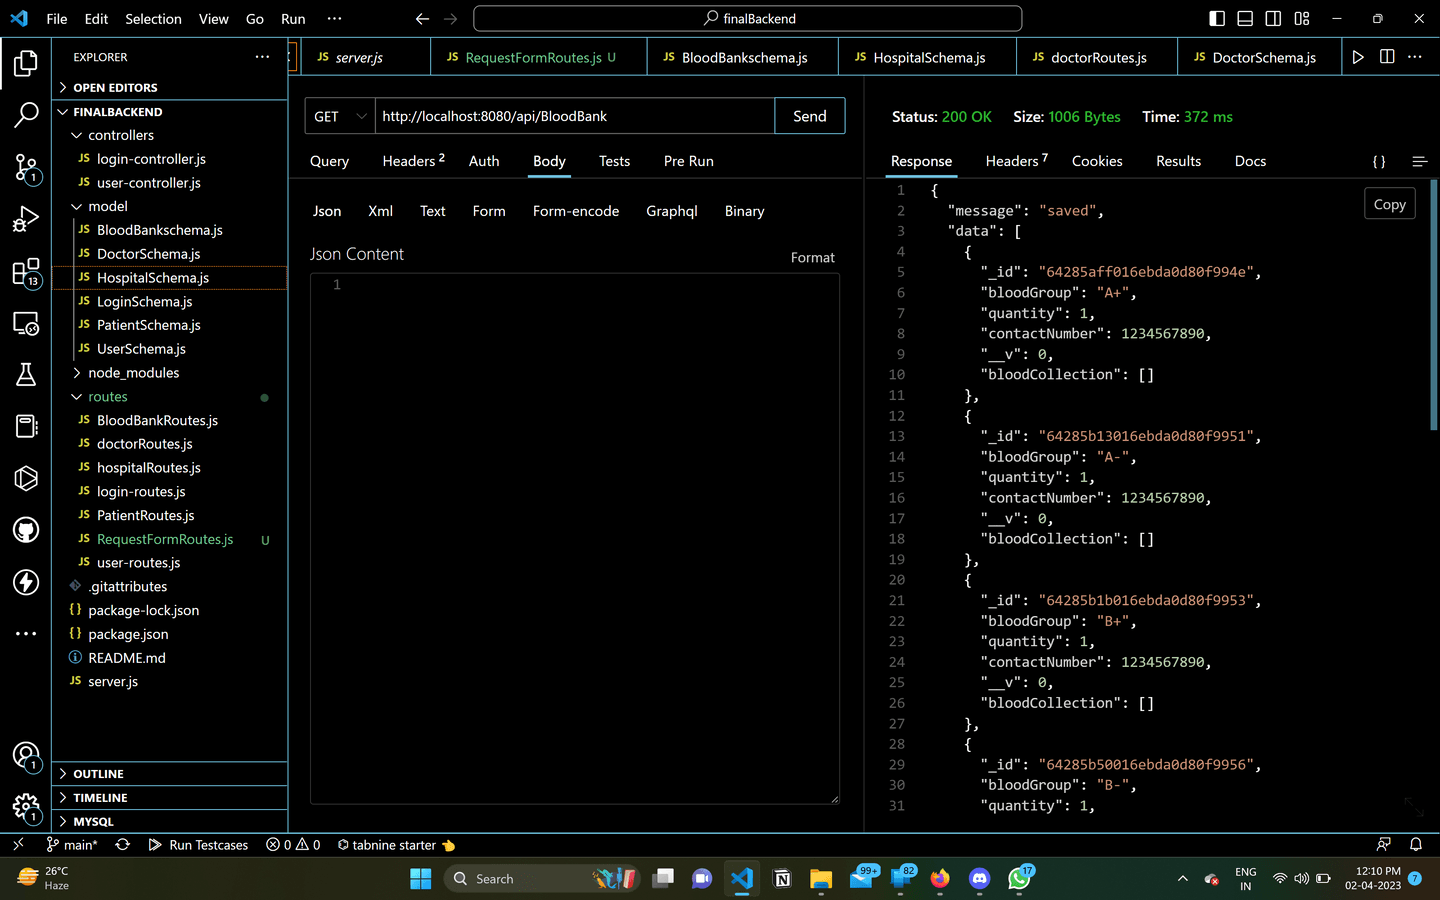
Task: Open response options menu icon
Action: tap(1419, 161)
